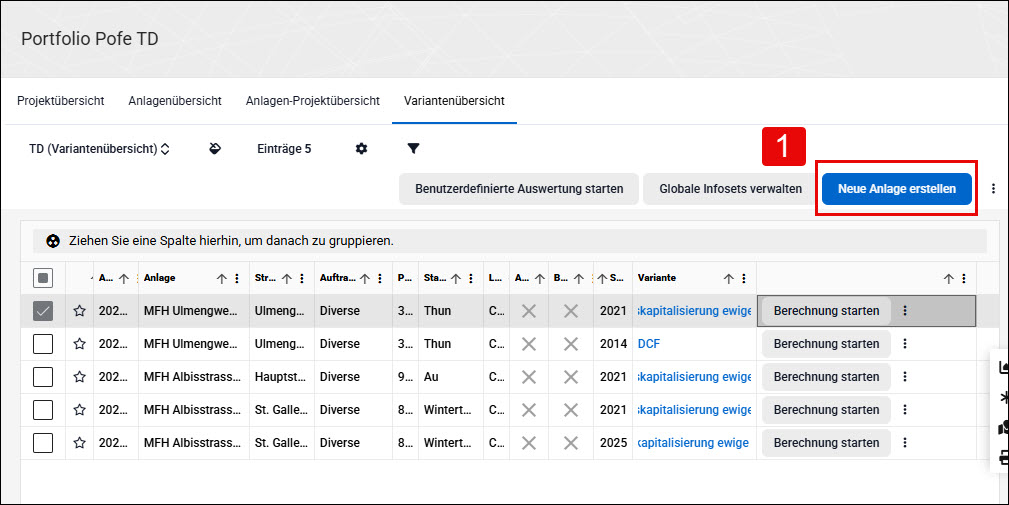1009x505 pixels.
Task: Open row menu next to DCF Berechnung starten
Action: (905, 344)
